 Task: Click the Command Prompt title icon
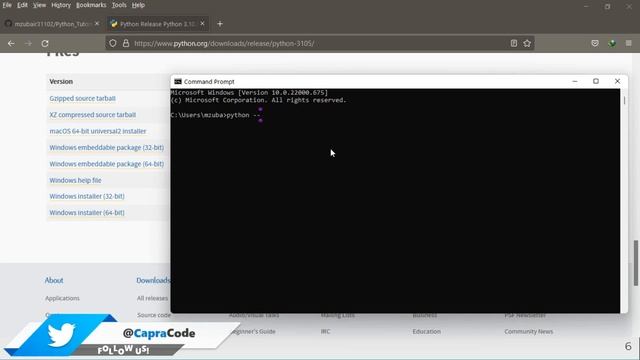[178, 82]
